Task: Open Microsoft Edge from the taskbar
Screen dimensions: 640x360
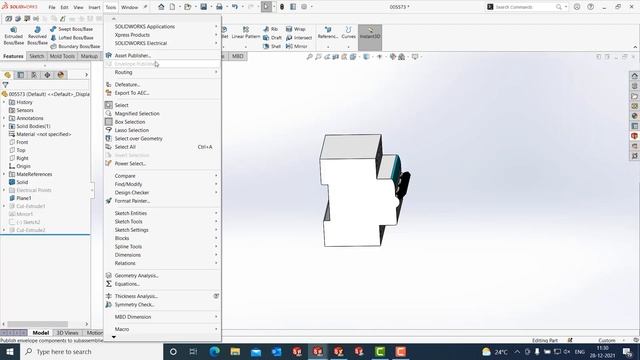Action: point(215,351)
